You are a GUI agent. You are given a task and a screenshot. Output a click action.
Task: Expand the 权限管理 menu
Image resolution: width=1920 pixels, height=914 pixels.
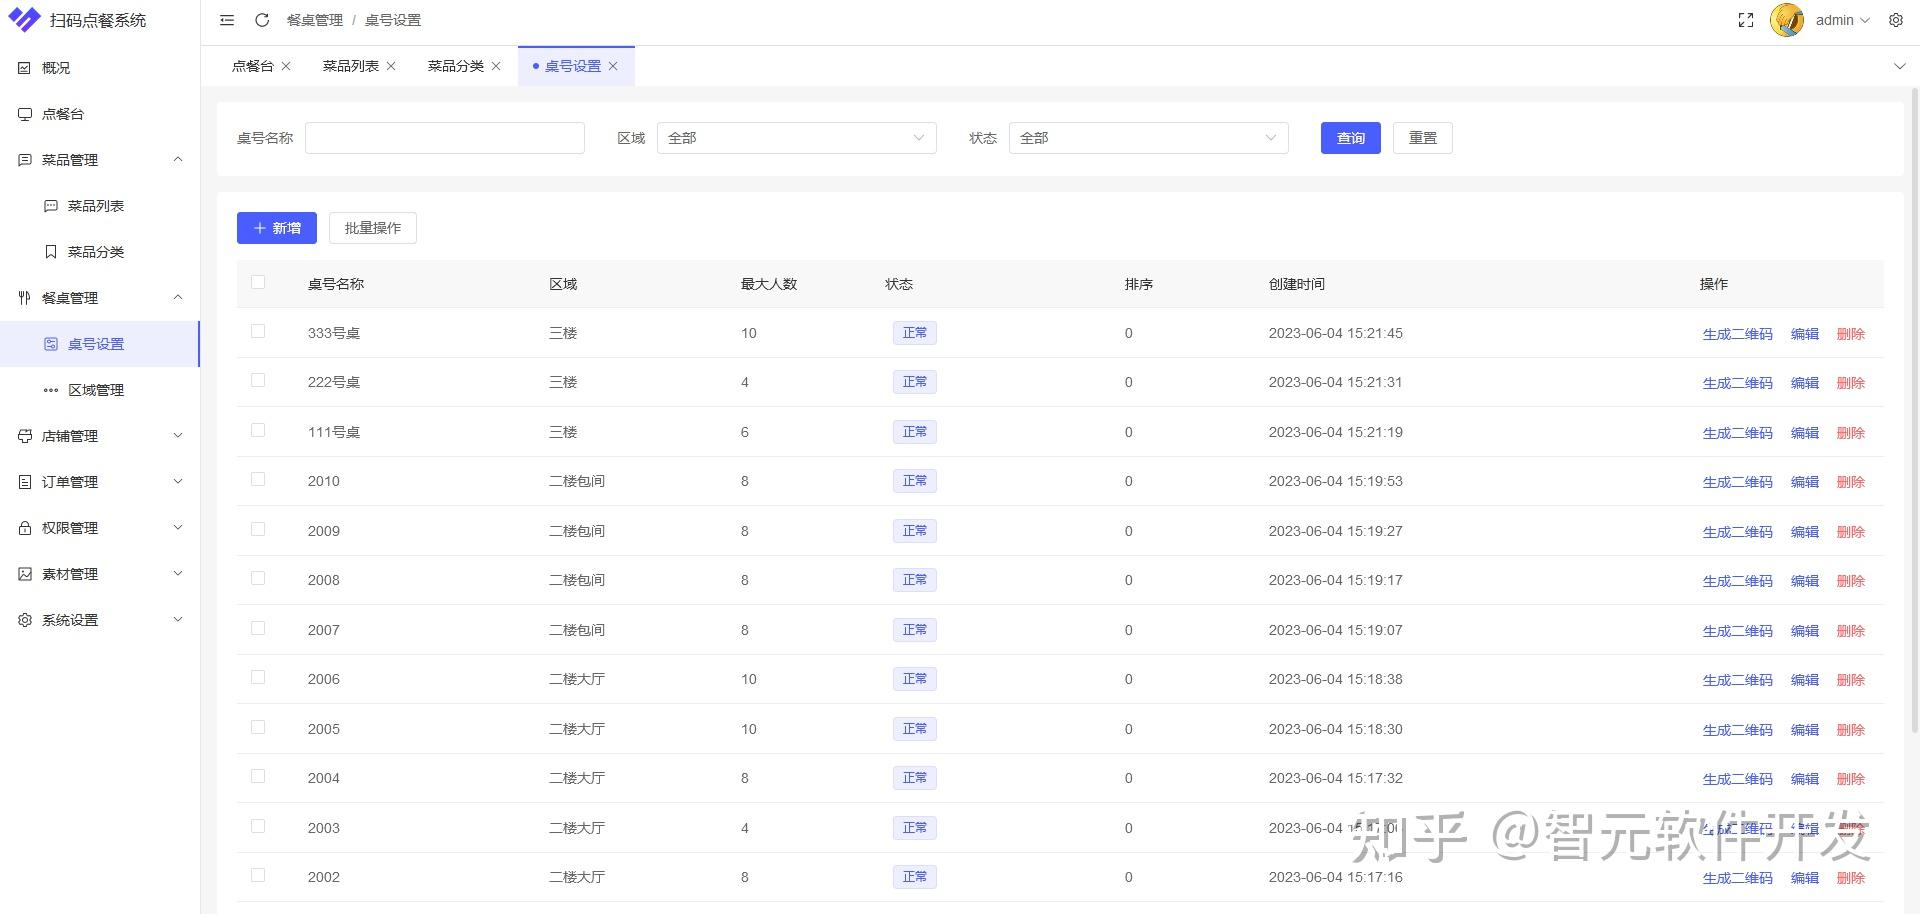point(178,528)
